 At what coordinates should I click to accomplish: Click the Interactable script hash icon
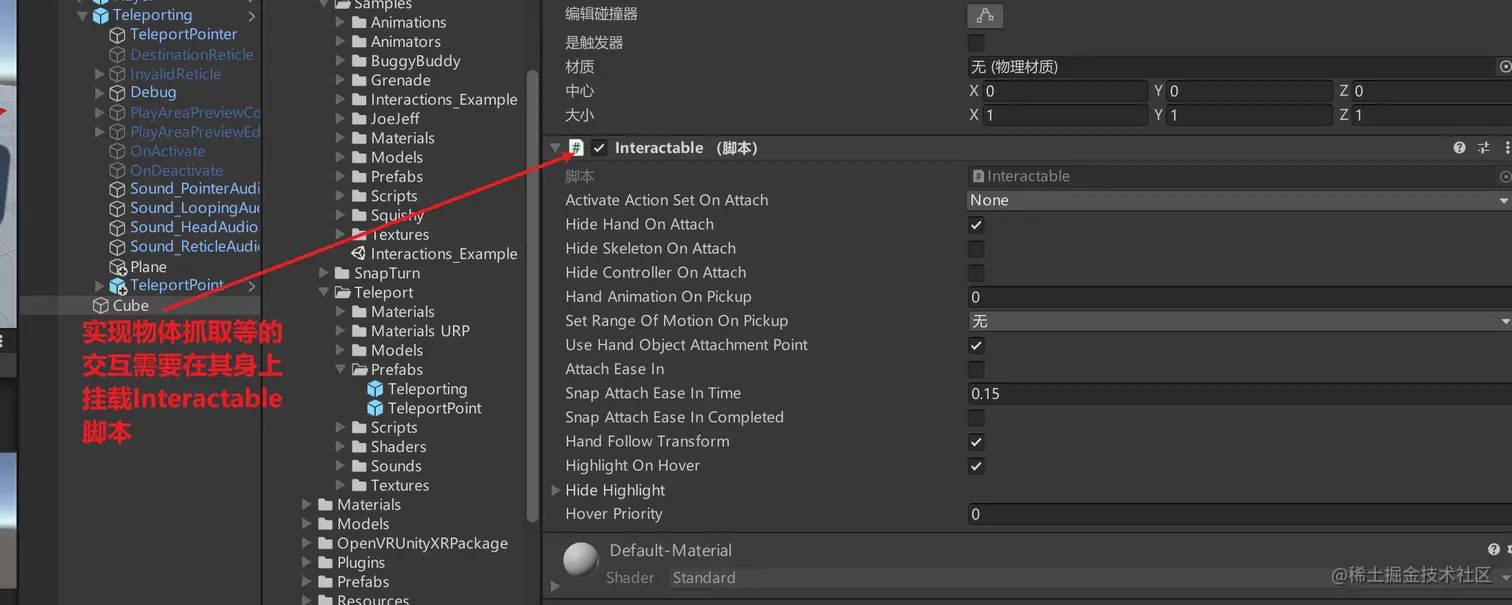(x=576, y=148)
